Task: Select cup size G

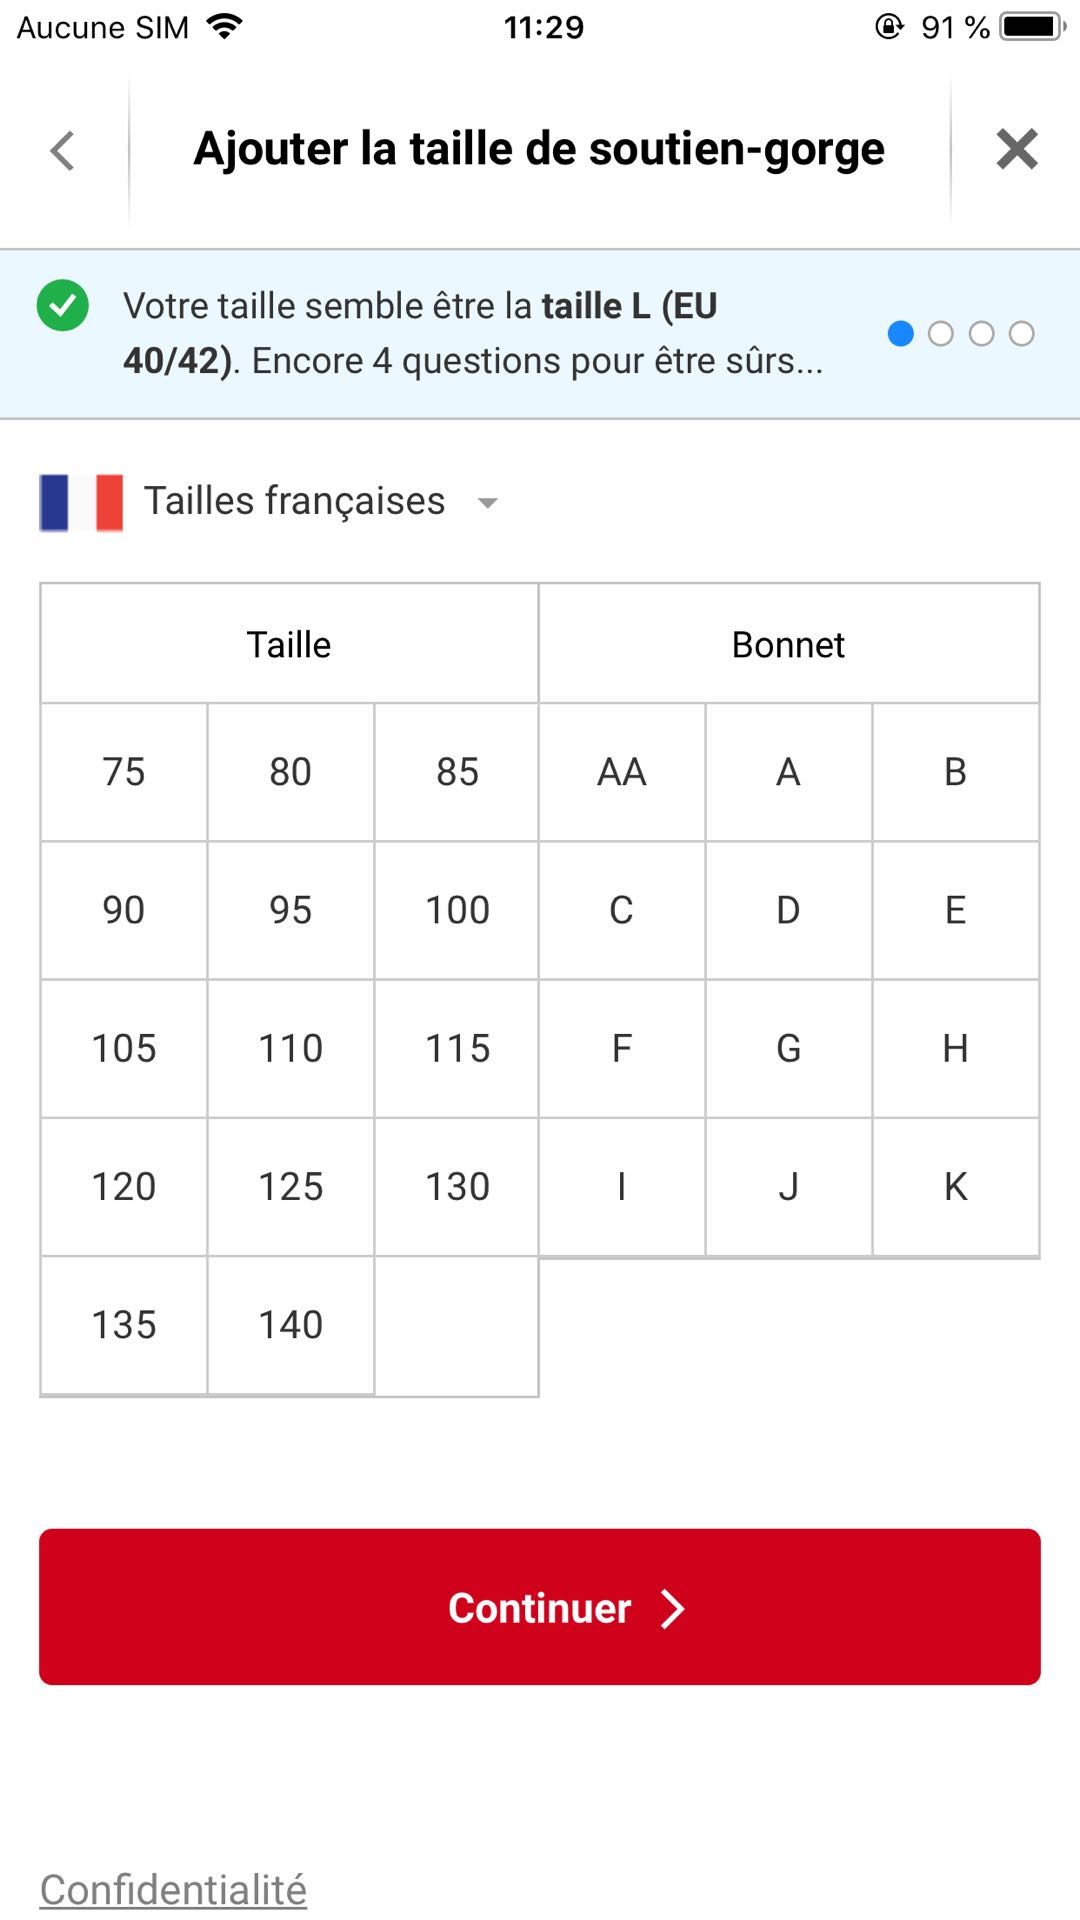Action: (788, 1048)
